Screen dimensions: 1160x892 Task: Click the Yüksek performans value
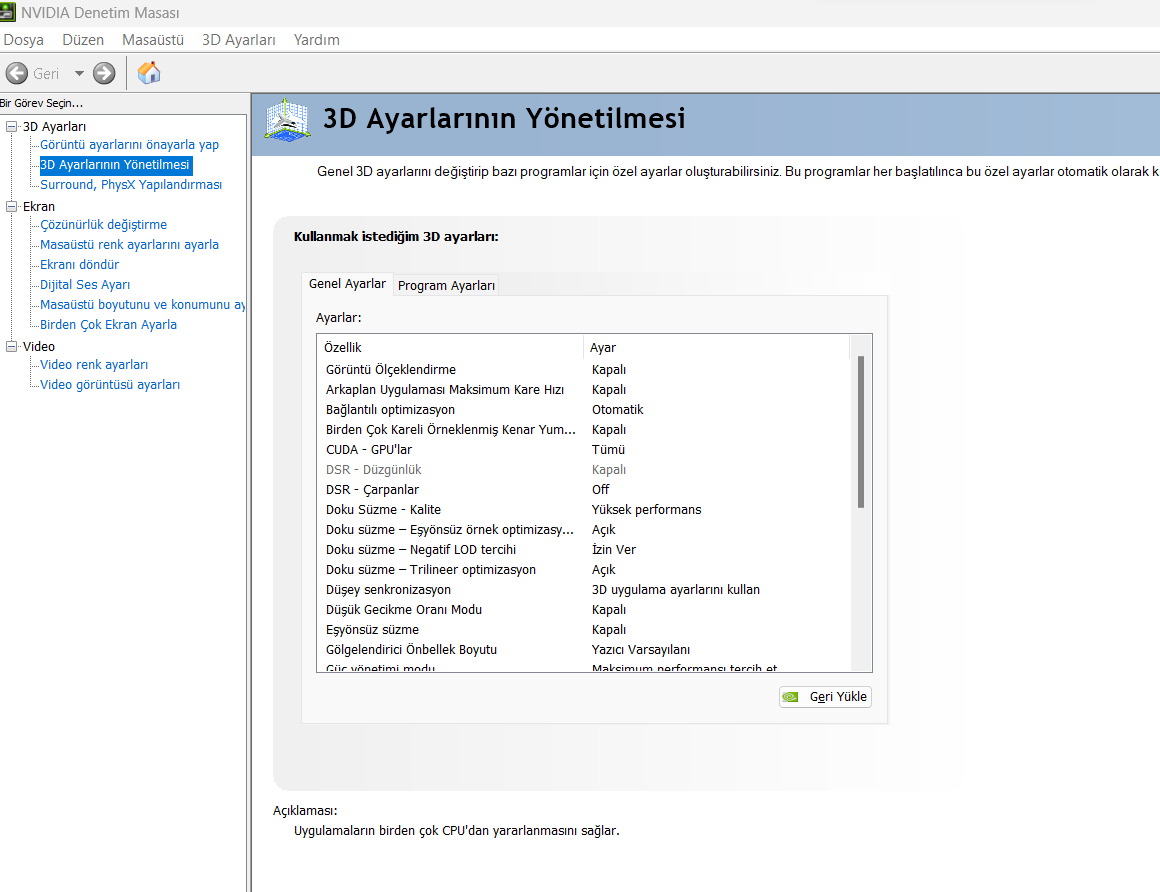coord(647,510)
